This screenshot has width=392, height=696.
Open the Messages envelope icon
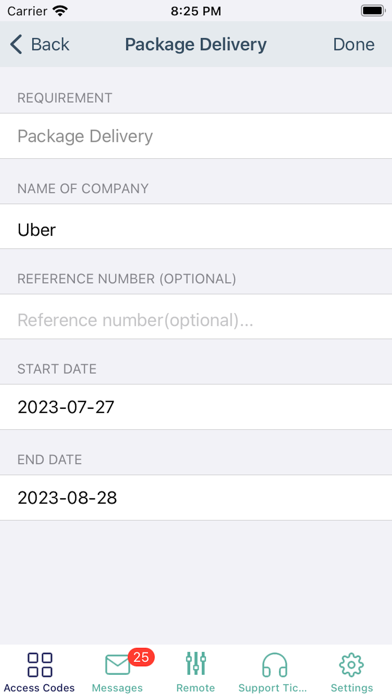[118, 665]
